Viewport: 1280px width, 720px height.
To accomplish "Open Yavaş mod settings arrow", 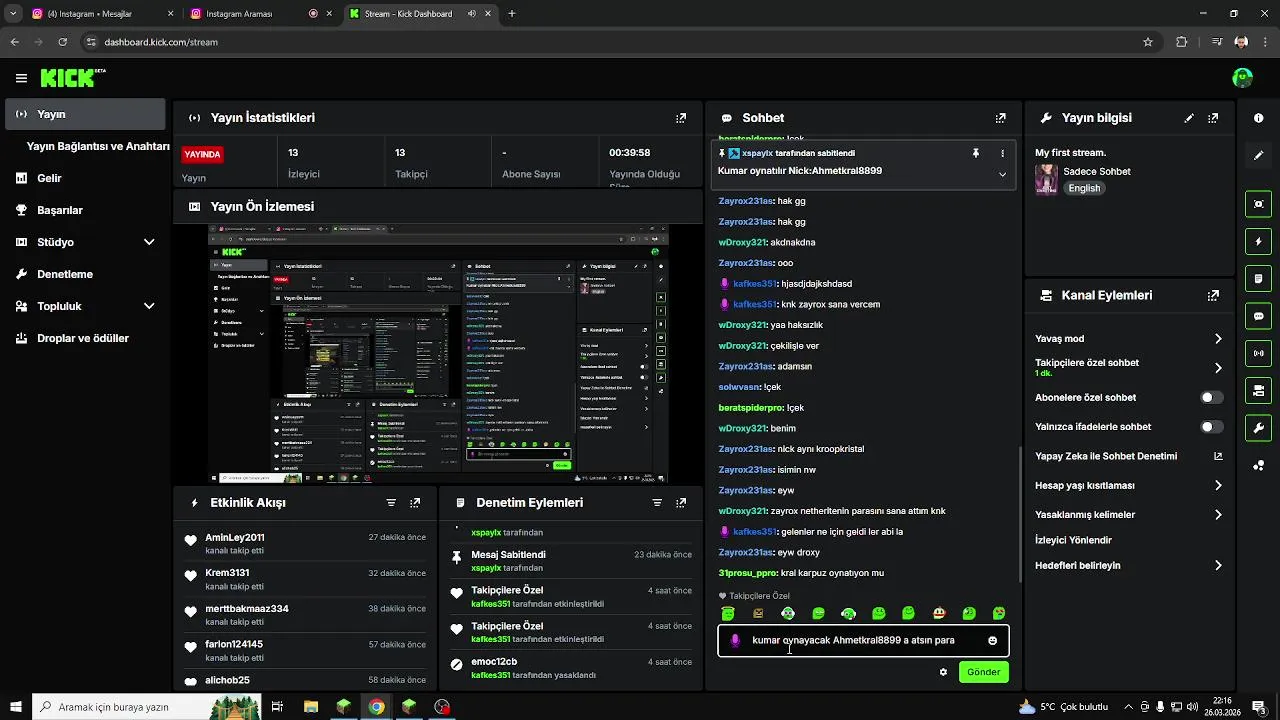I will tap(1218, 339).
